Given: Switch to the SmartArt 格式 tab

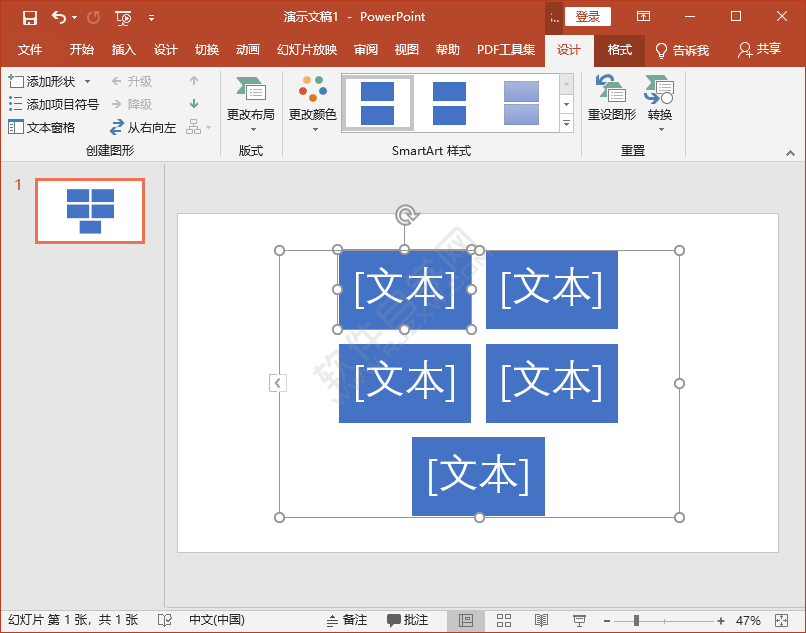Looking at the screenshot, I should (619, 50).
